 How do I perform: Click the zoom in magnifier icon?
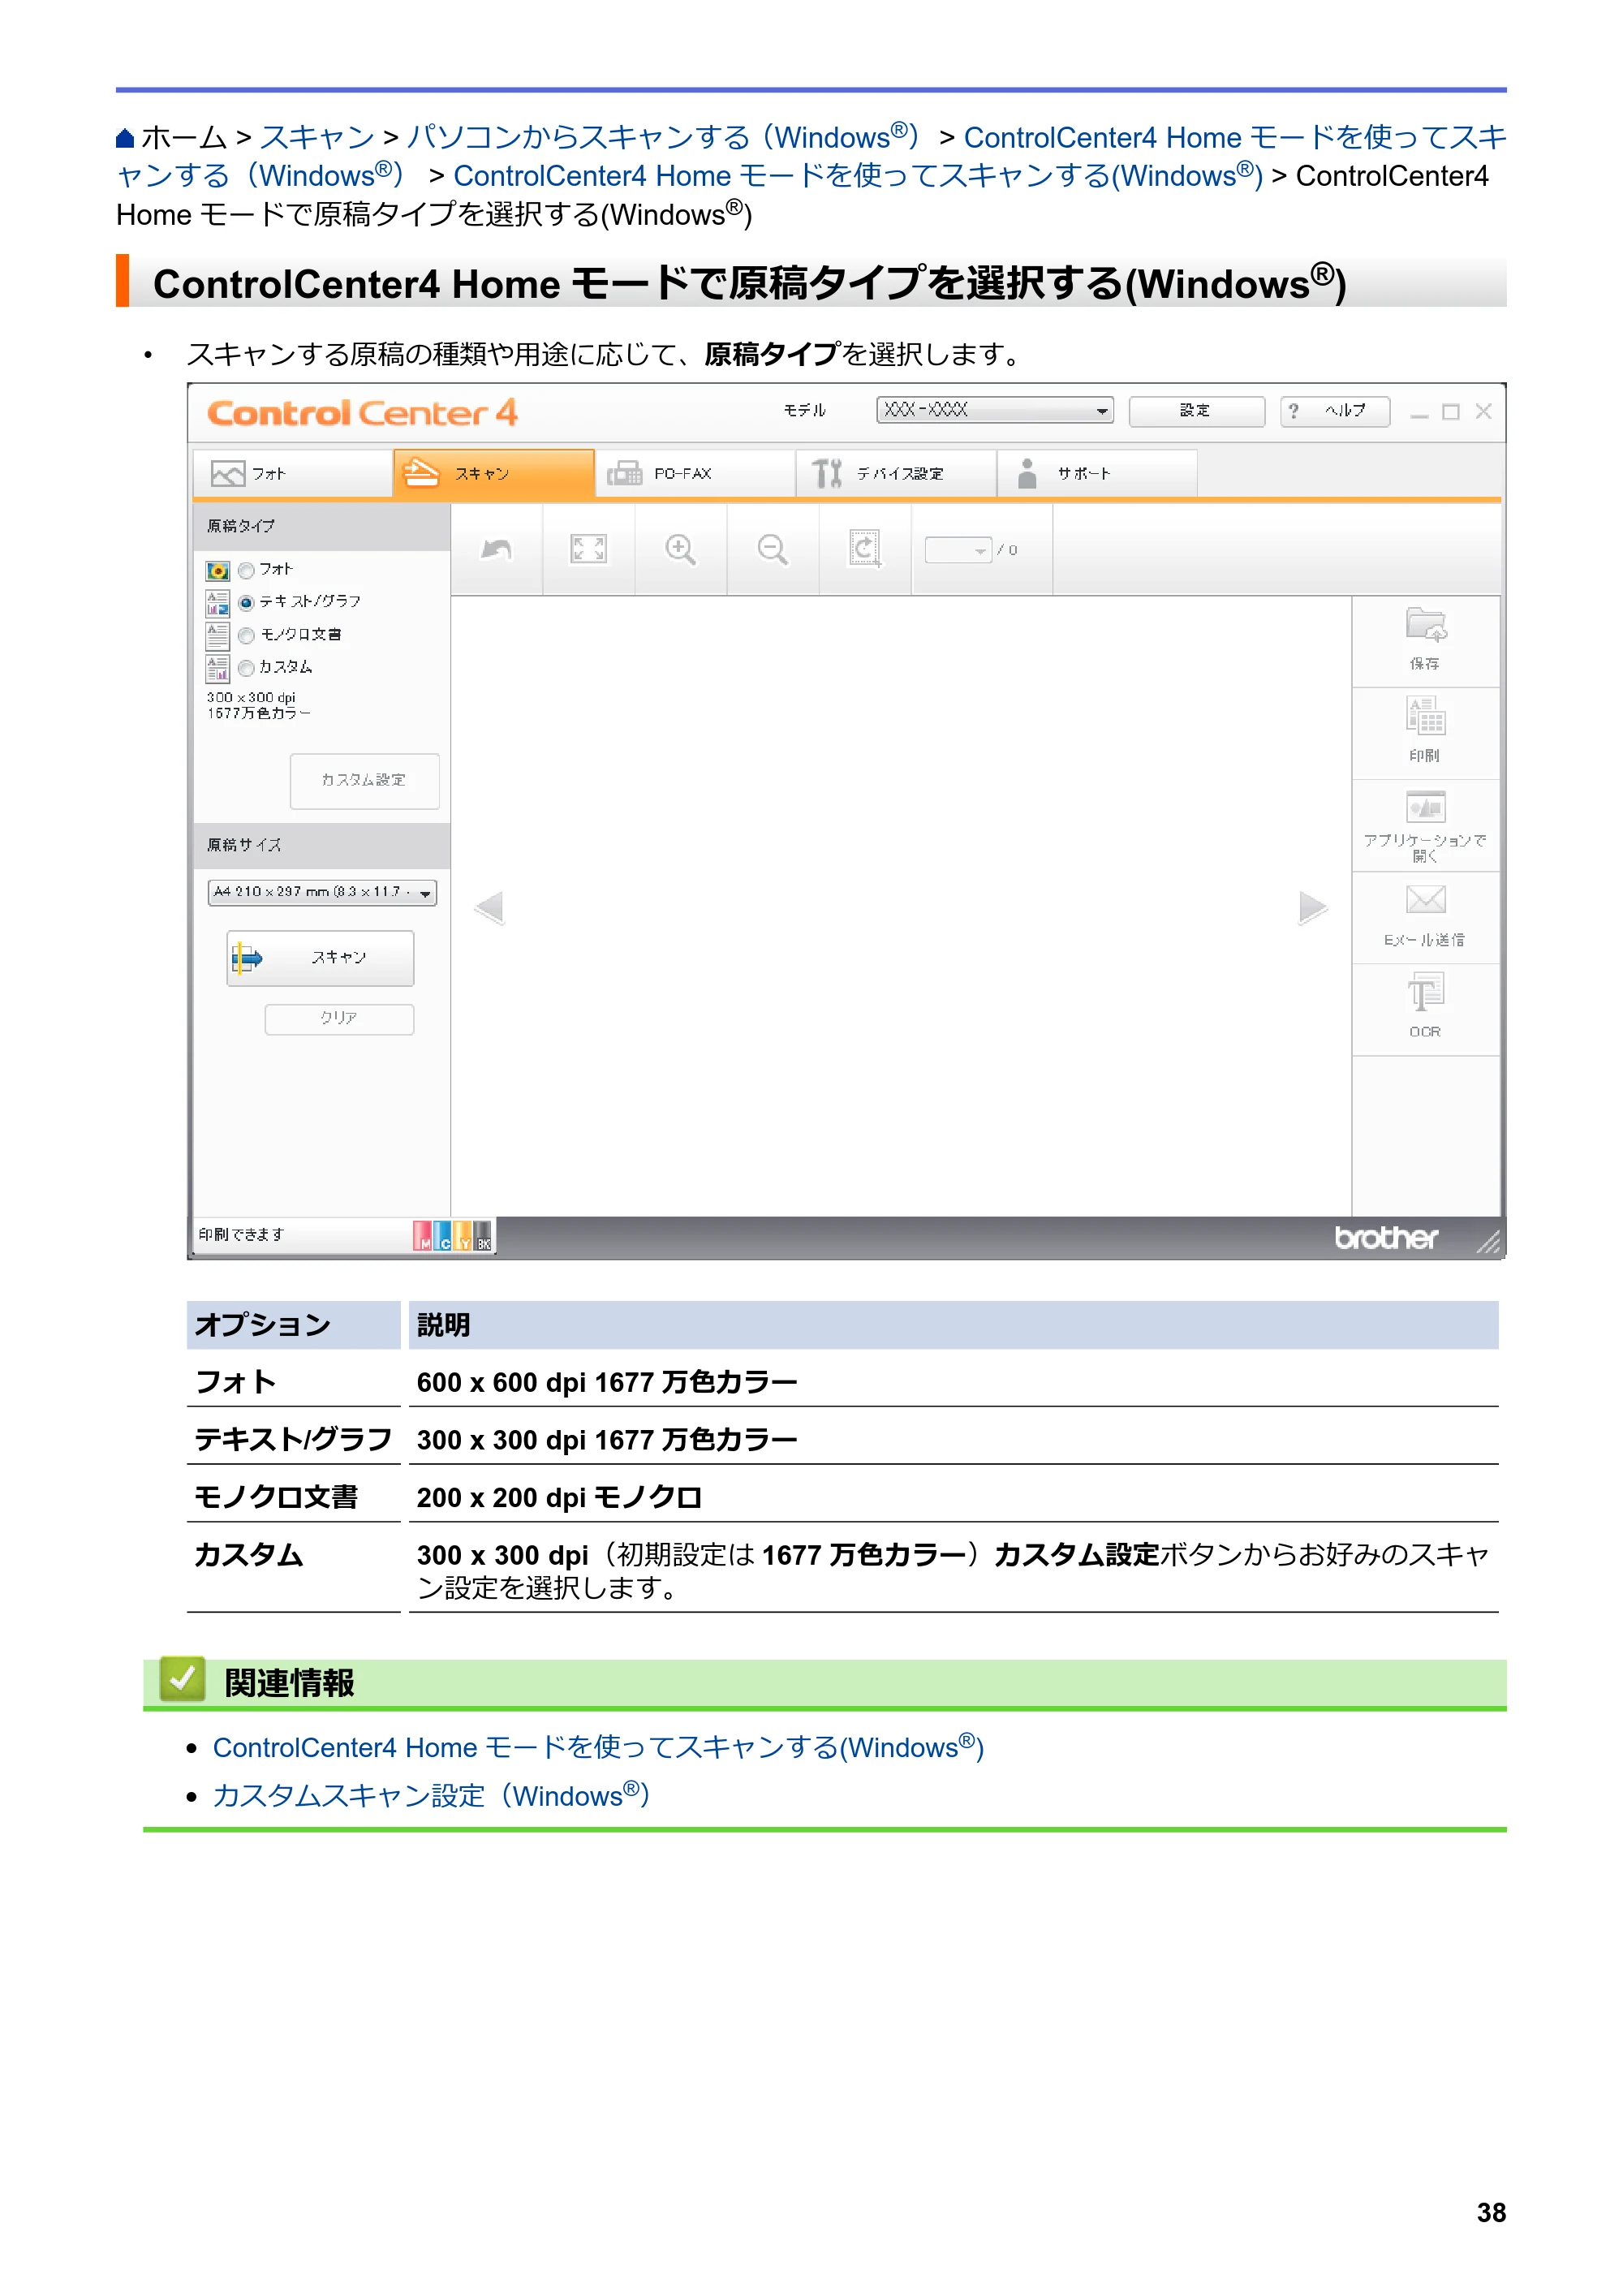[x=680, y=549]
